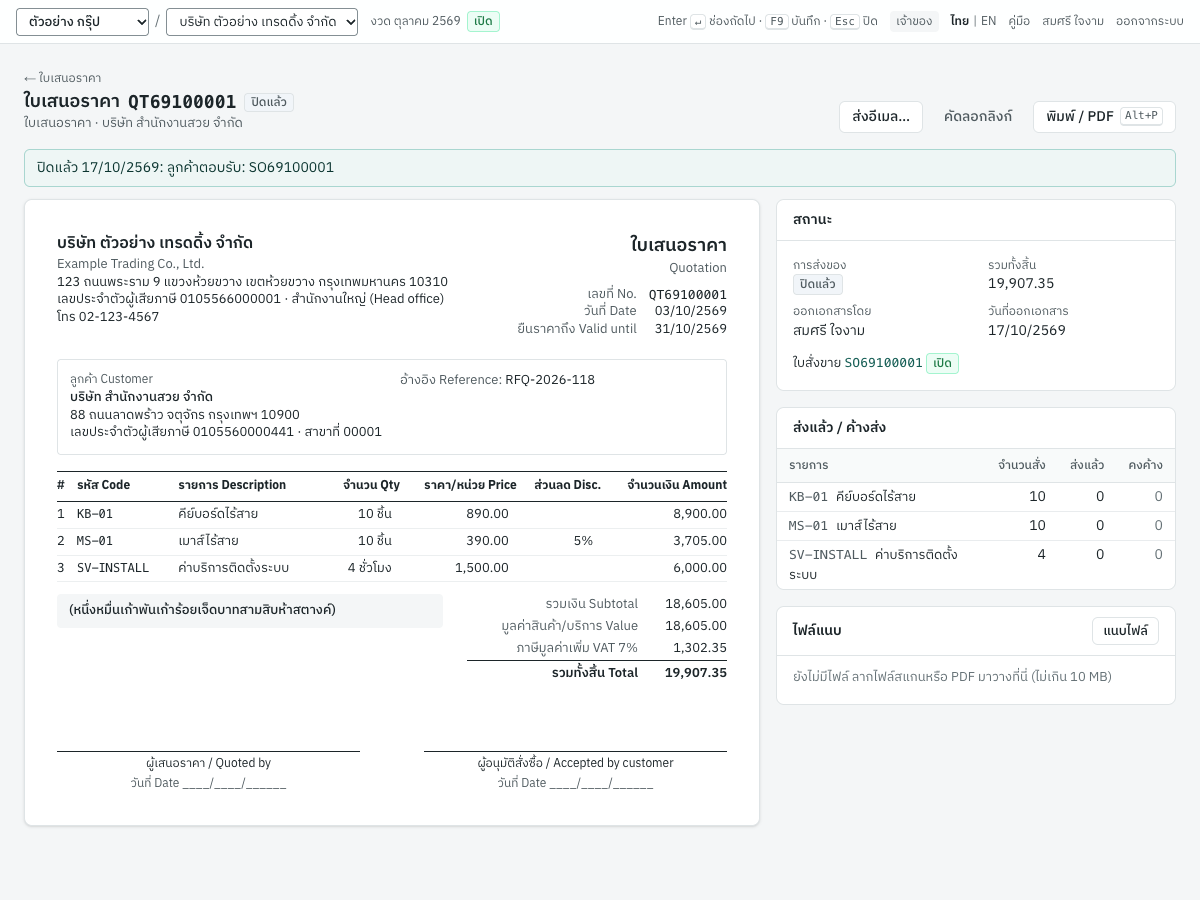Click the company tax ID line 0105566000001
This screenshot has height=900, width=1200.
click(x=250, y=299)
